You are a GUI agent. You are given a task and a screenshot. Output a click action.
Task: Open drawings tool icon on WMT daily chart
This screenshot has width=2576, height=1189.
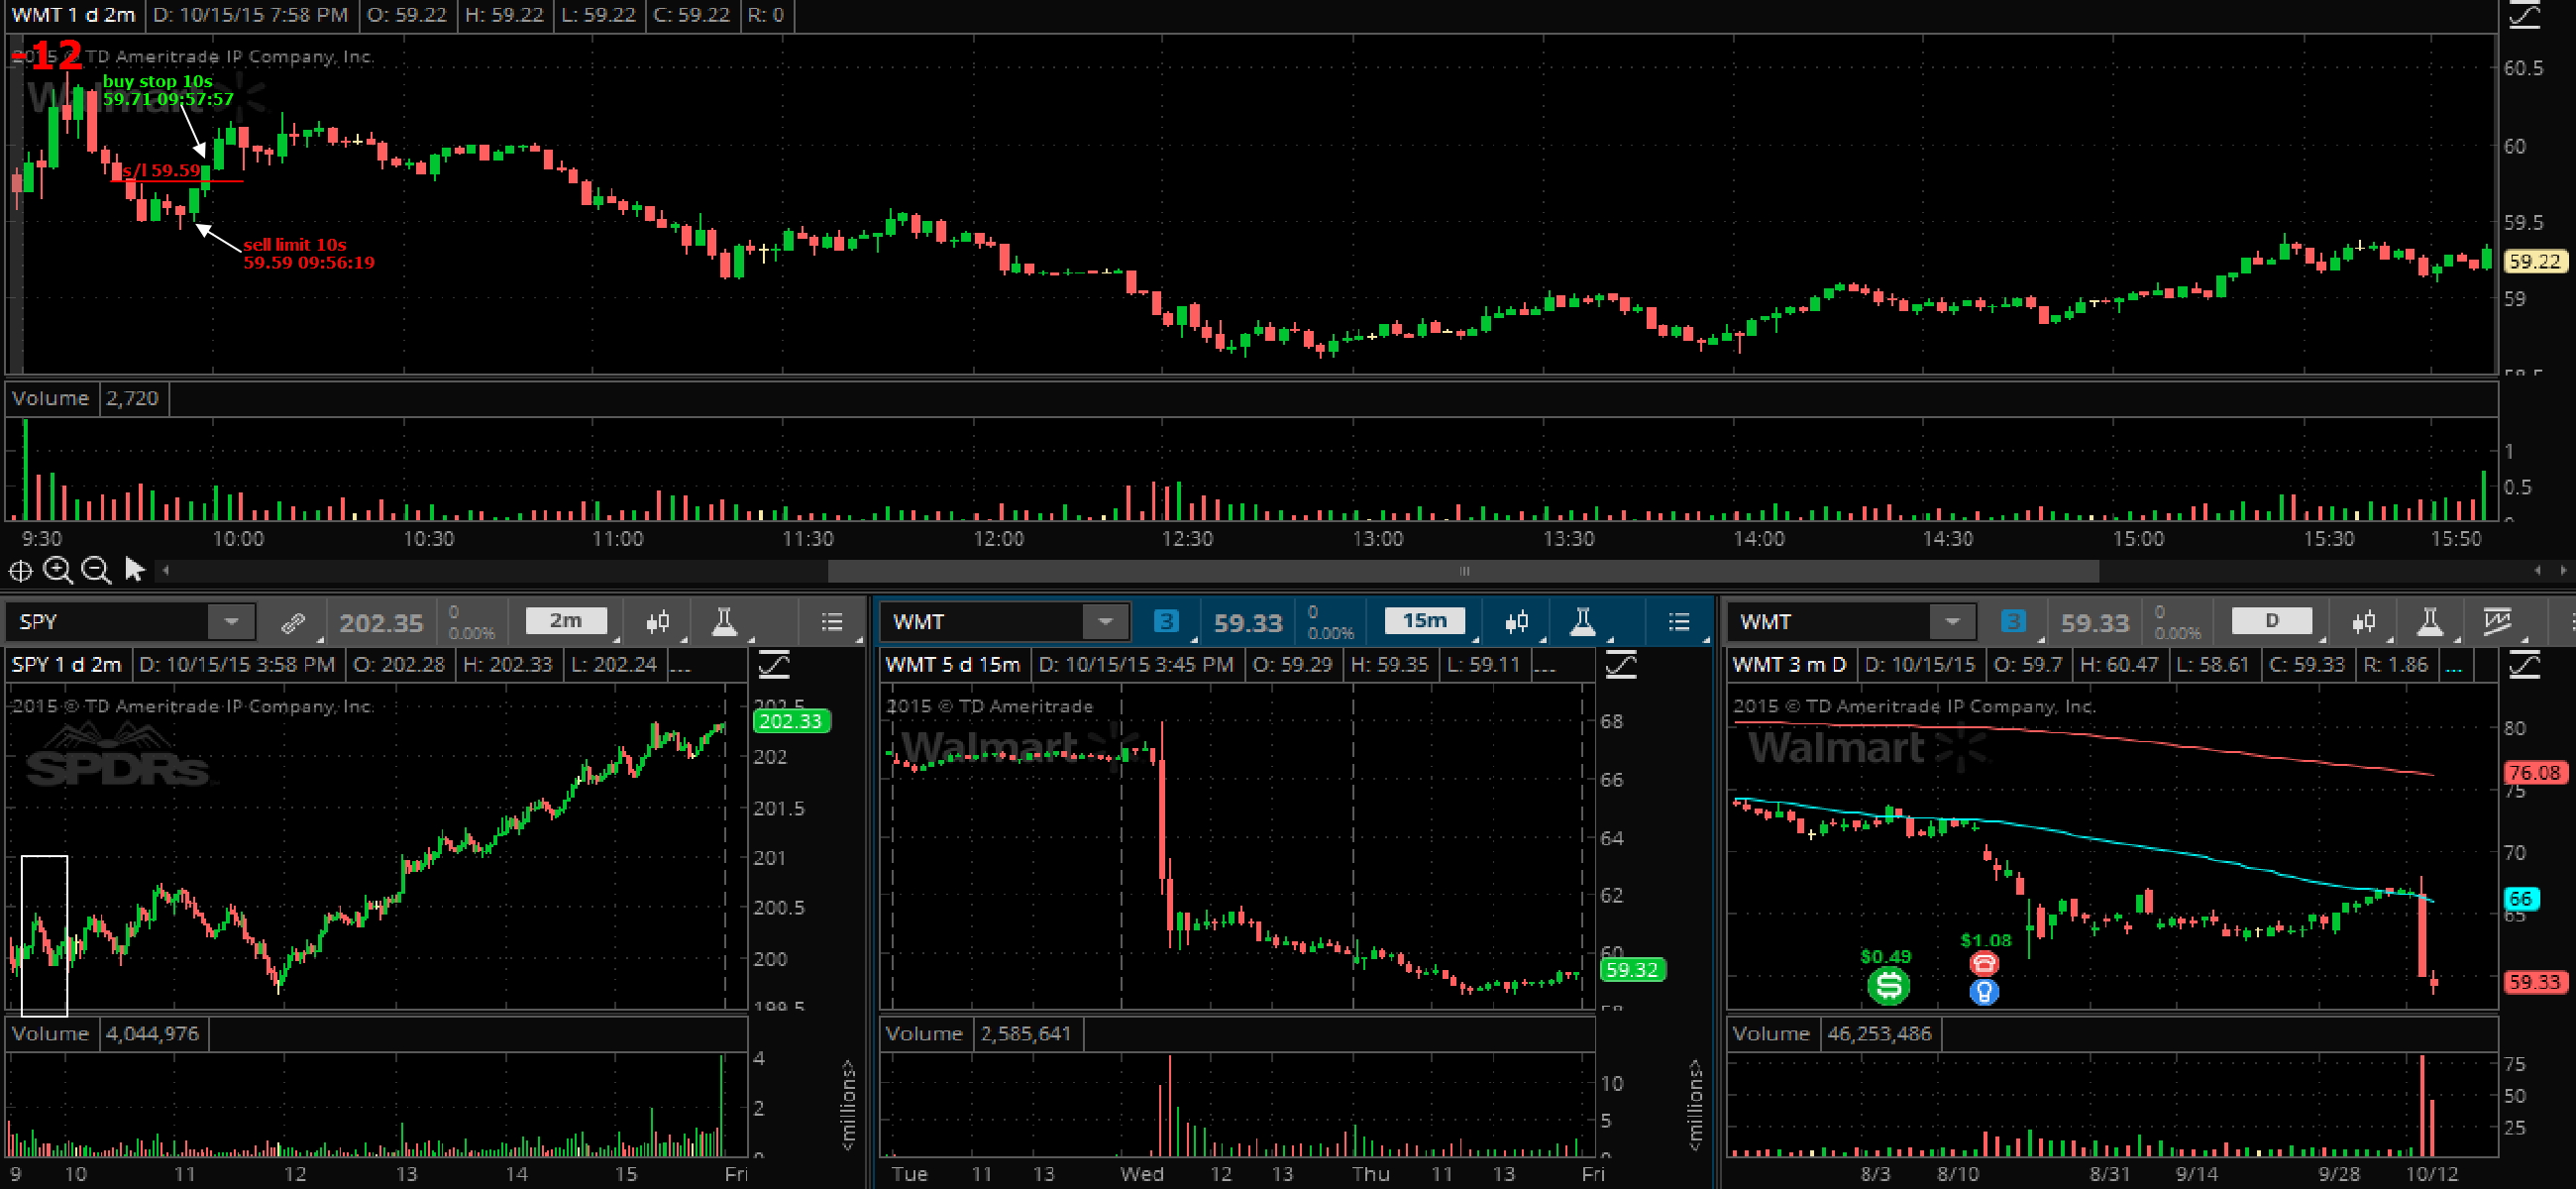click(x=2497, y=622)
